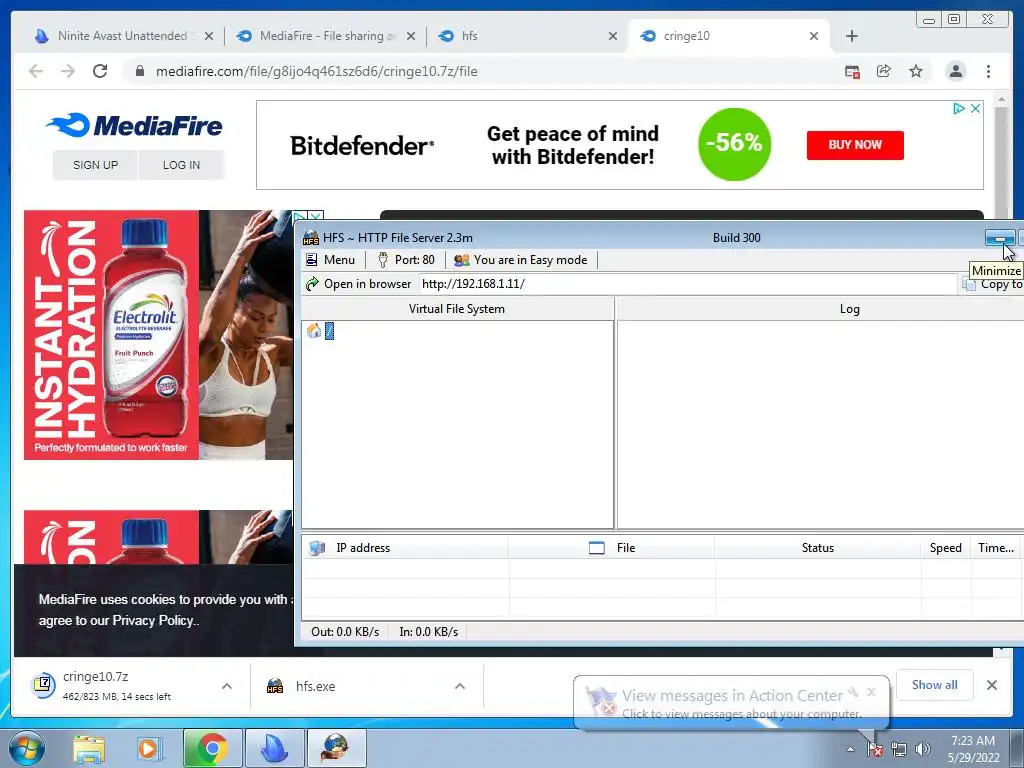
Task: Click the pop-up blocked icon in address bar
Action: tap(852, 72)
